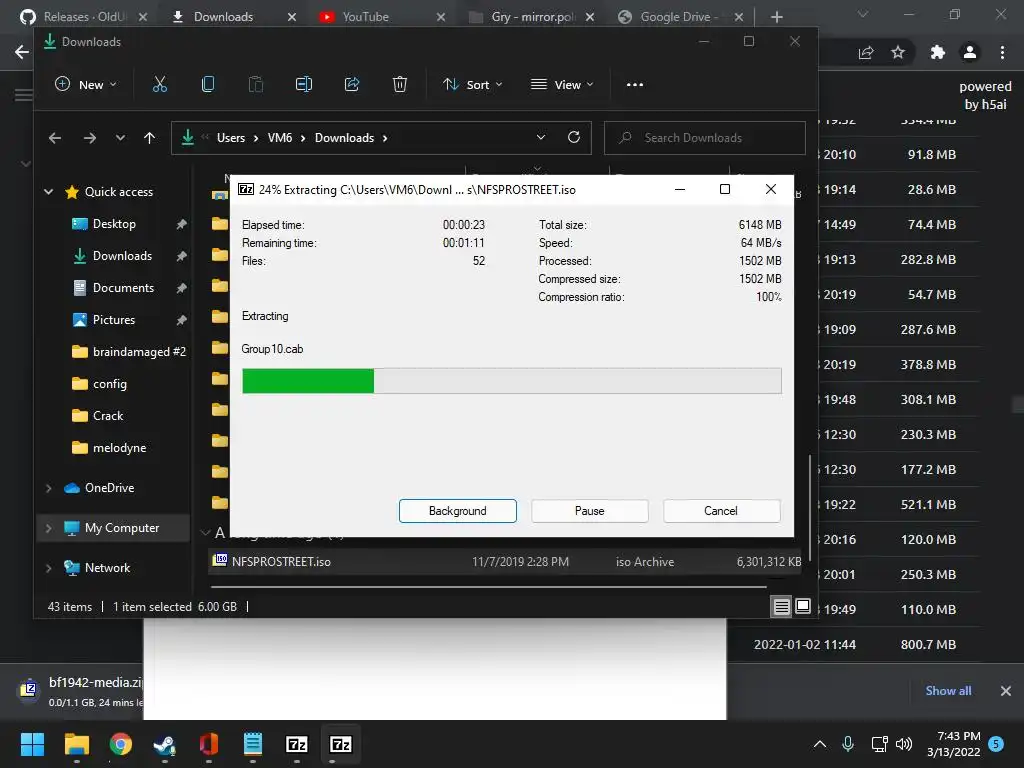Click Show all downloads link

pyautogui.click(x=948, y=691)
